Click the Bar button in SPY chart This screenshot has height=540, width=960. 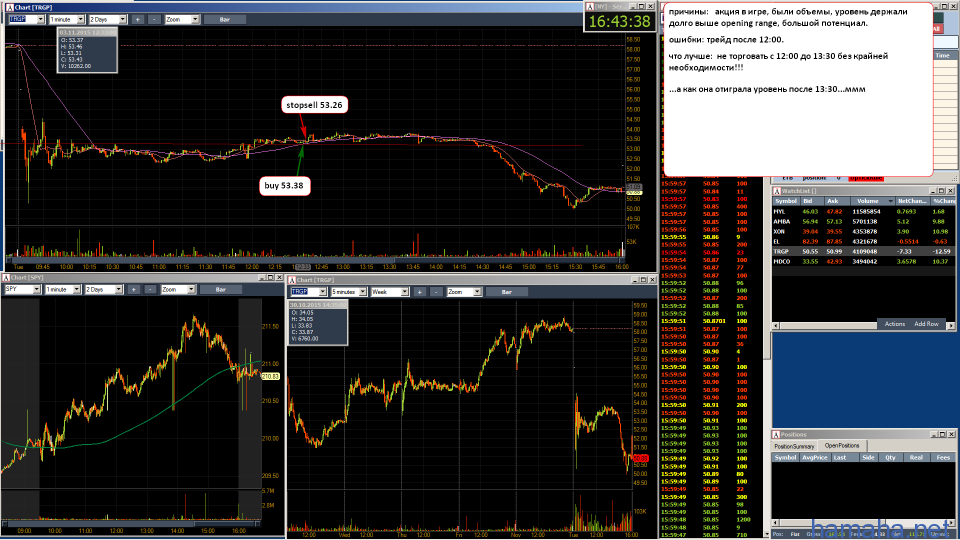(220, 290)
